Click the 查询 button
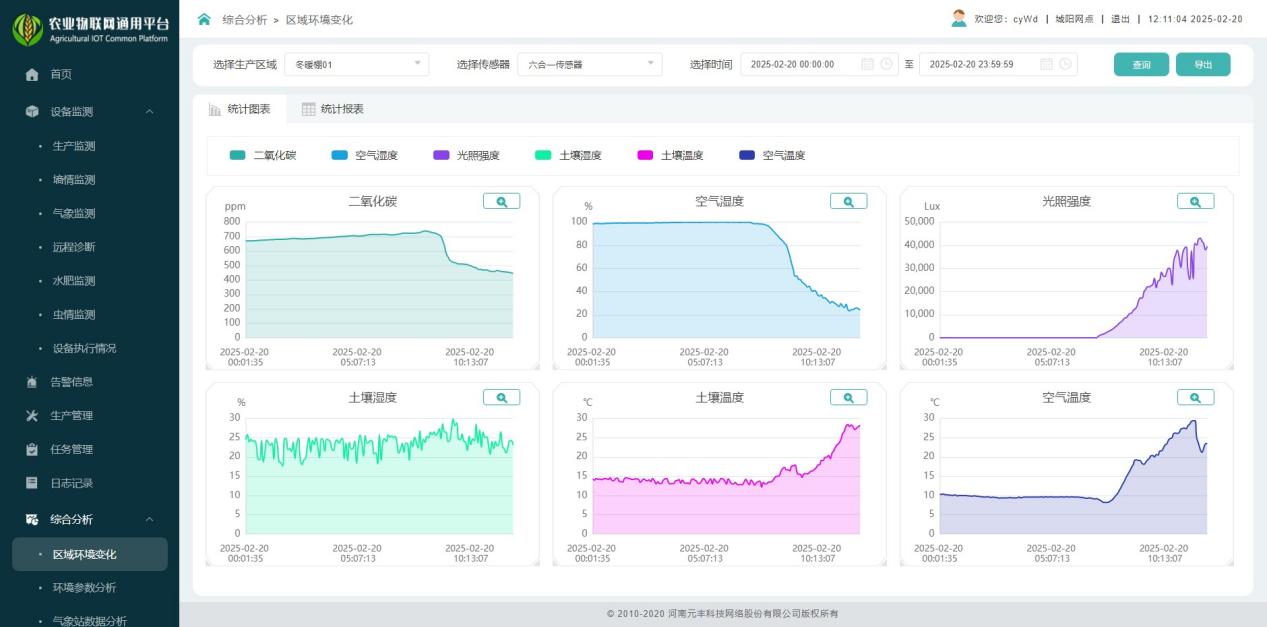Image resolution: width=1267 pixels, height=627 pixels. (1141, 65)
